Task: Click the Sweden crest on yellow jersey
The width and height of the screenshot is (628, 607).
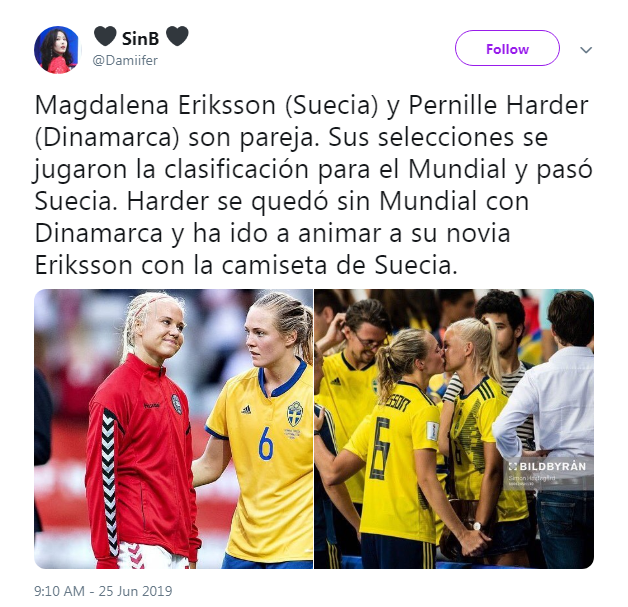Action: click(x=295, y=414)
